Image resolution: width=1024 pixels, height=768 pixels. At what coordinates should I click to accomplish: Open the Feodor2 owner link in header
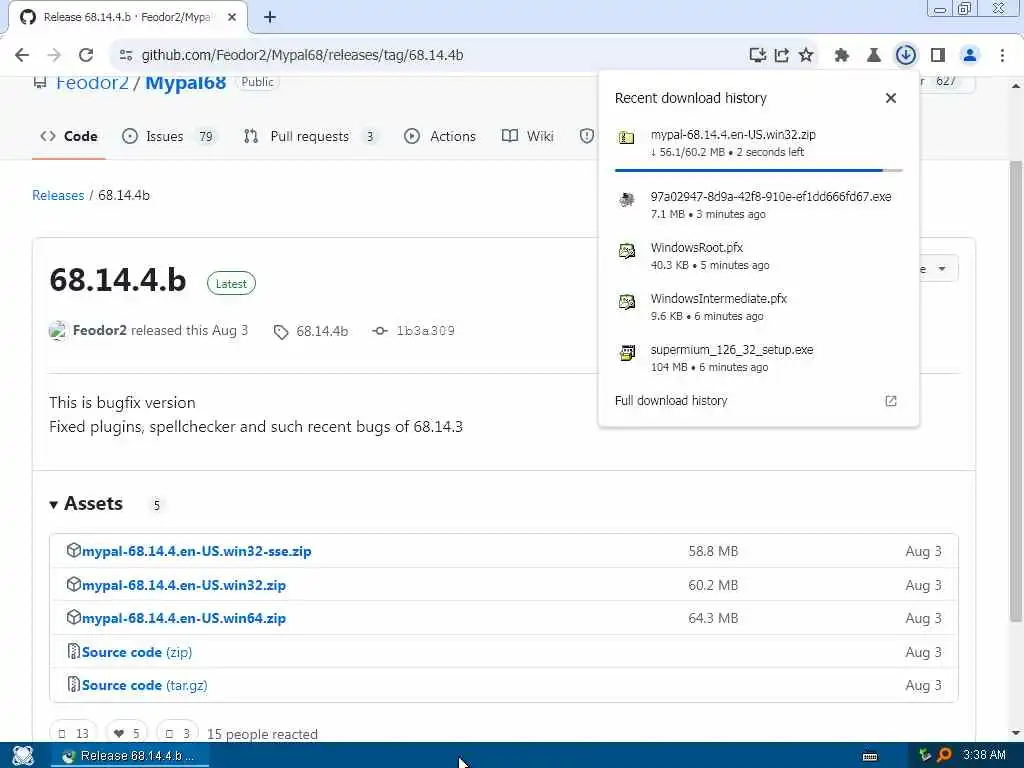[x=92, y=82]
